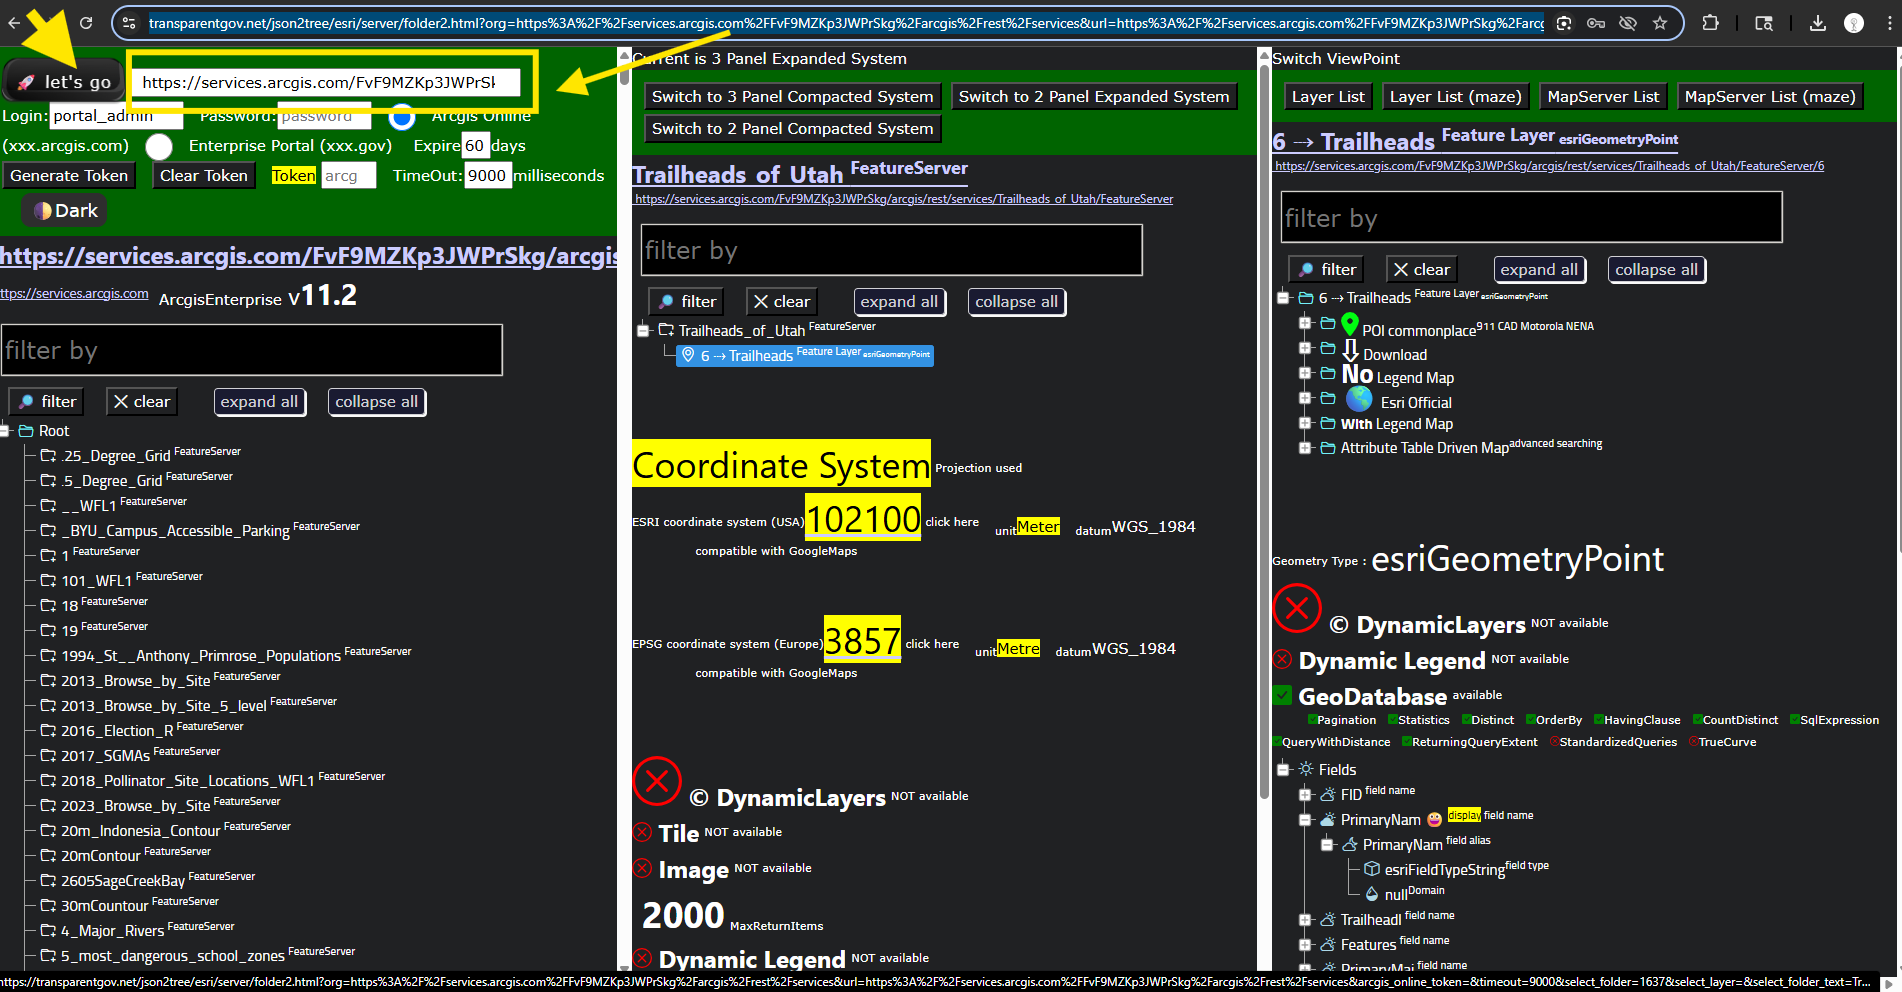Click the ReturningQueryExtent checkmark
This screenshot has width=1902, height=992.
1407,742
